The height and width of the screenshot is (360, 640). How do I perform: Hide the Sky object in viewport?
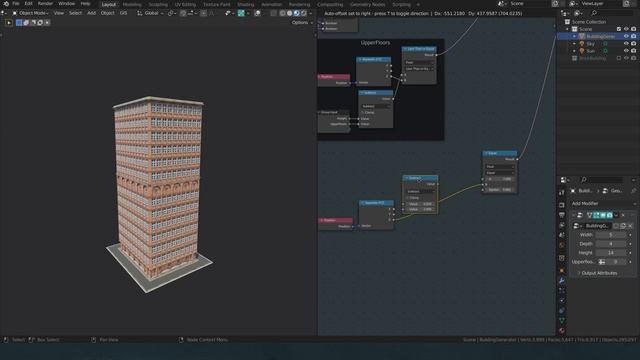tap(626, 44)
